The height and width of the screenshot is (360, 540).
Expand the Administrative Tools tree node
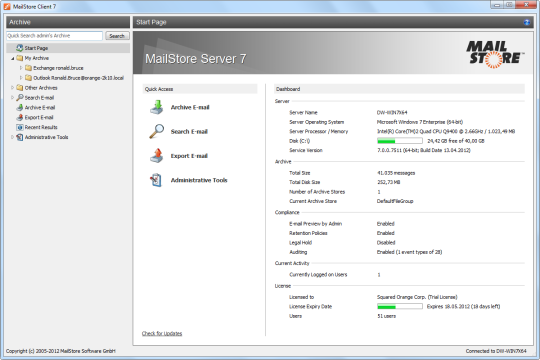[x=13, y=137]
